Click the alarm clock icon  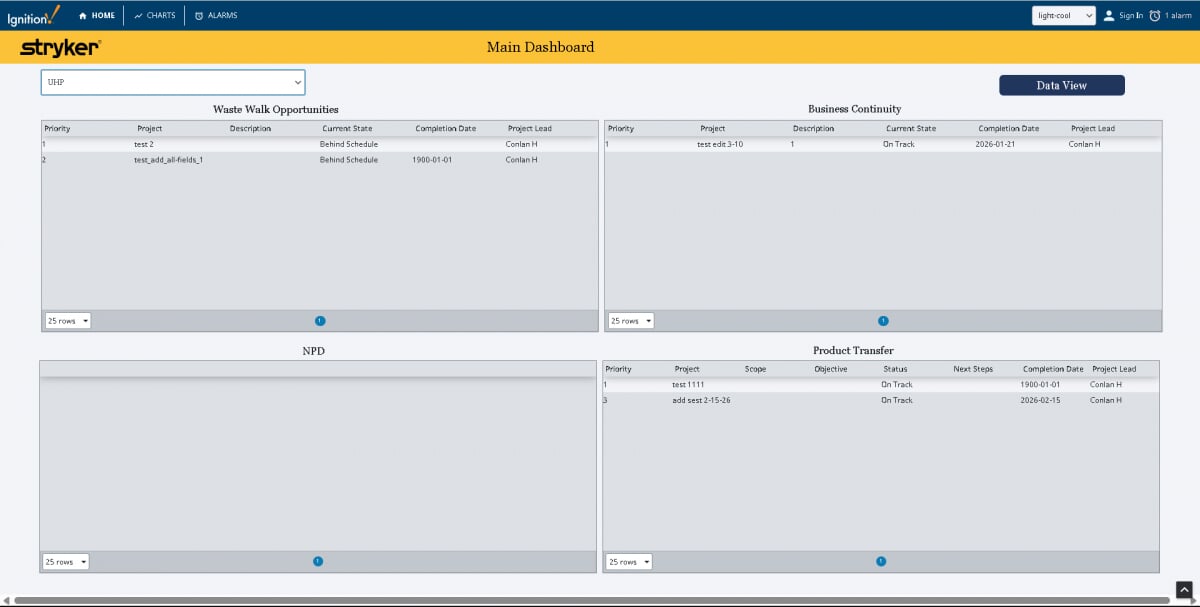1155,16
